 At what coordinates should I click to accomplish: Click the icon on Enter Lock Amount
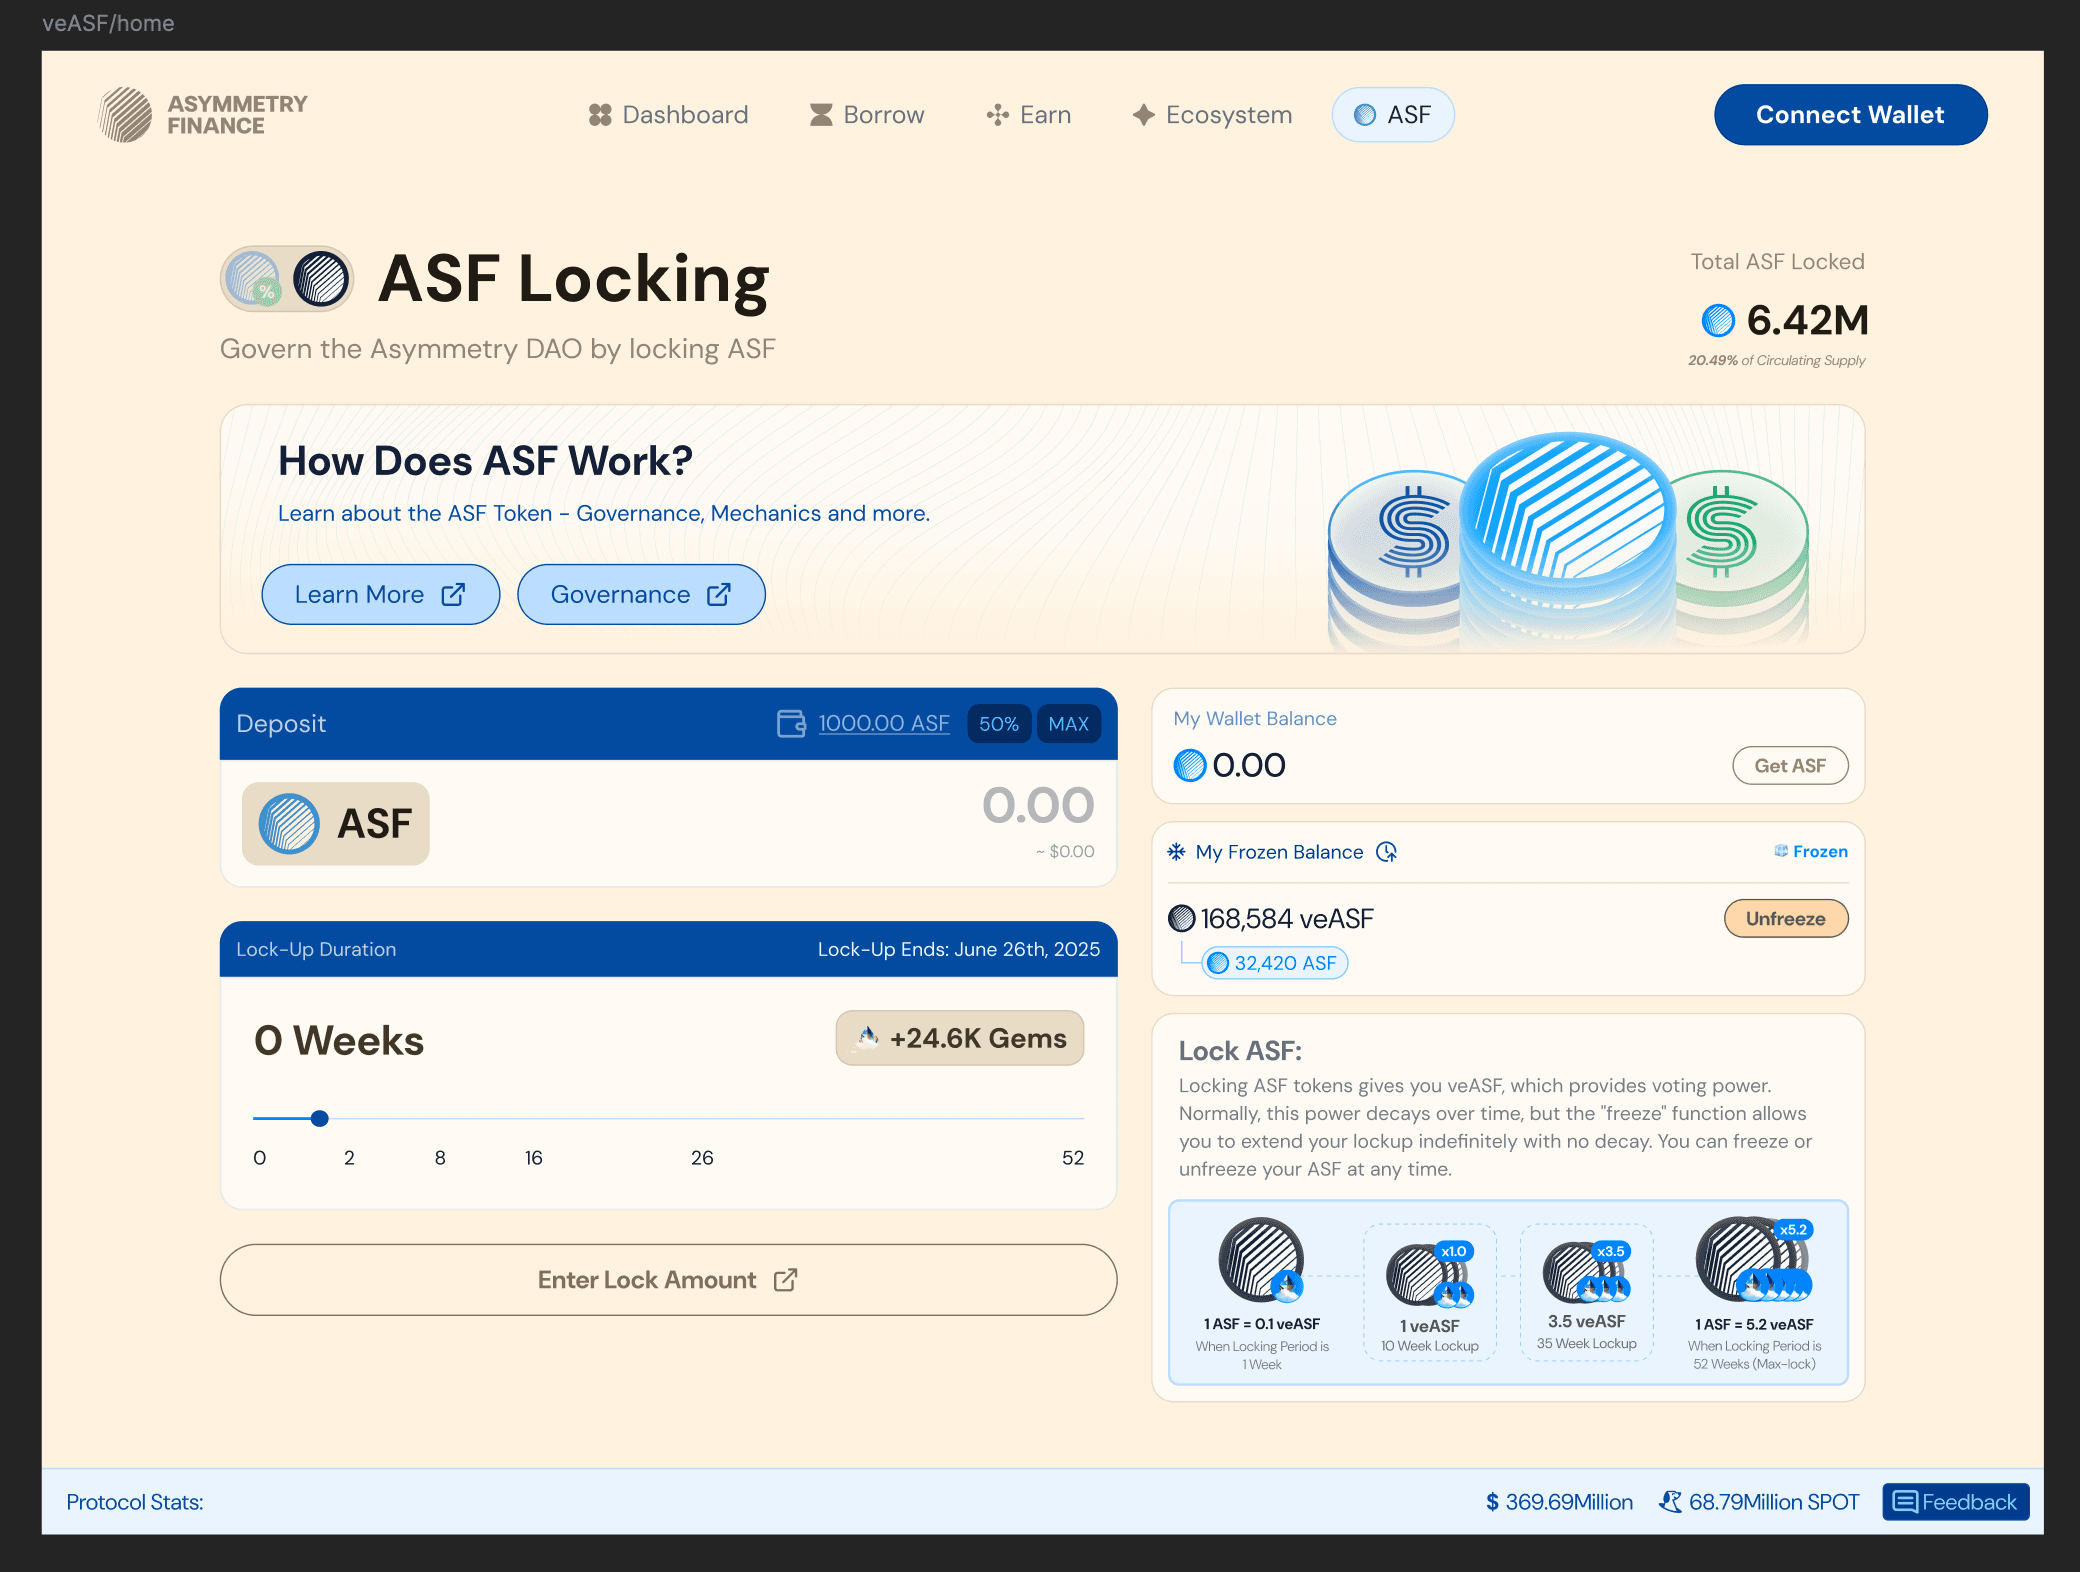[x=786, y=1279]
